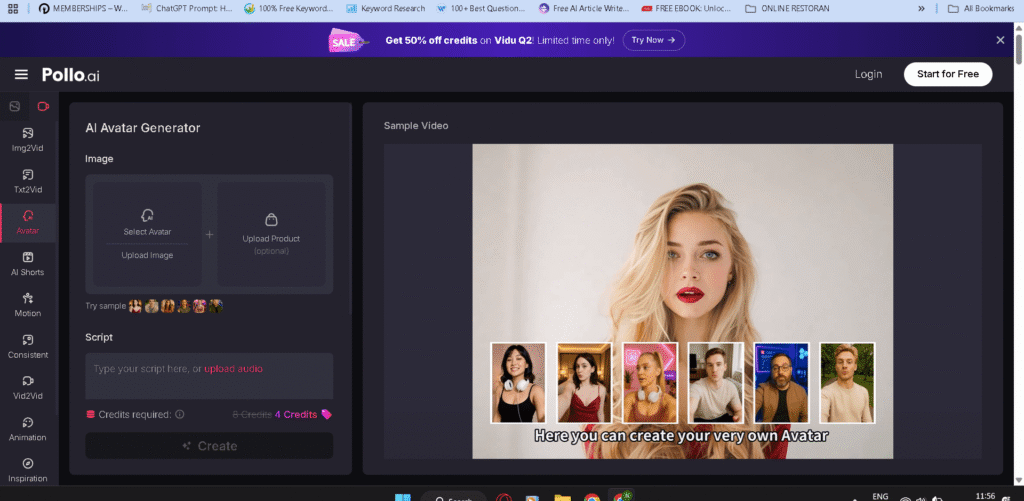Switch to the image mode toggle
Viewport: 1024px width, 501px height.
[14, 106]
